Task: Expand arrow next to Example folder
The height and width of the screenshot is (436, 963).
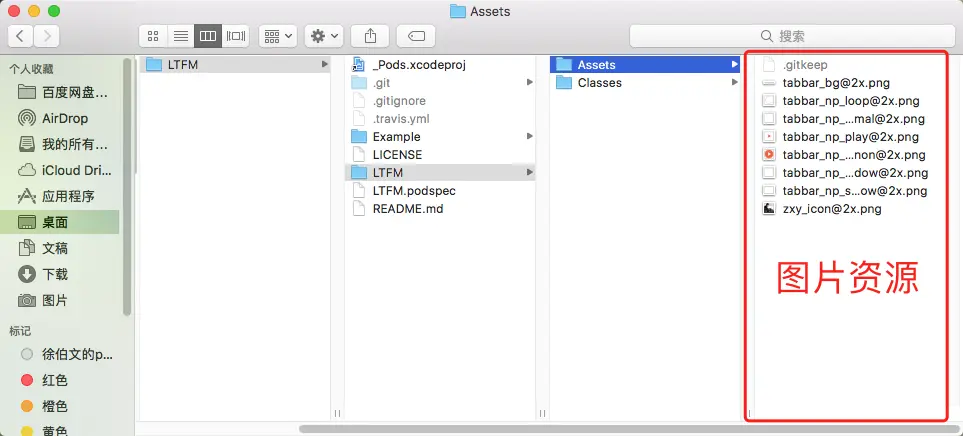Action: [529, 136]
